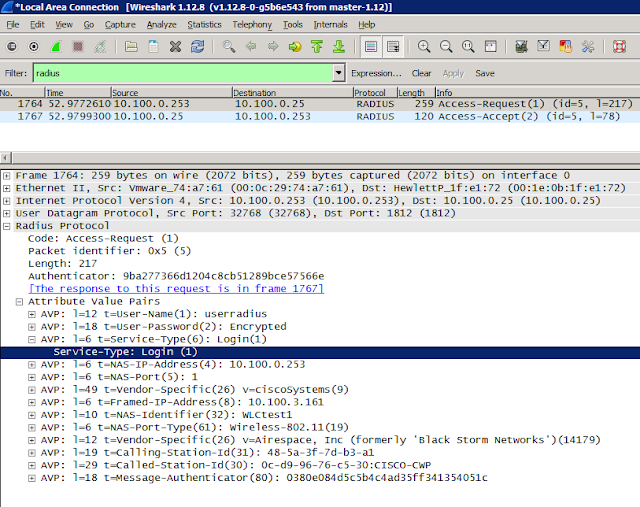The width and height of the screenshot is (640, 507).
Task: Toggle auto scroll in live capture
Action: (393, 47)
